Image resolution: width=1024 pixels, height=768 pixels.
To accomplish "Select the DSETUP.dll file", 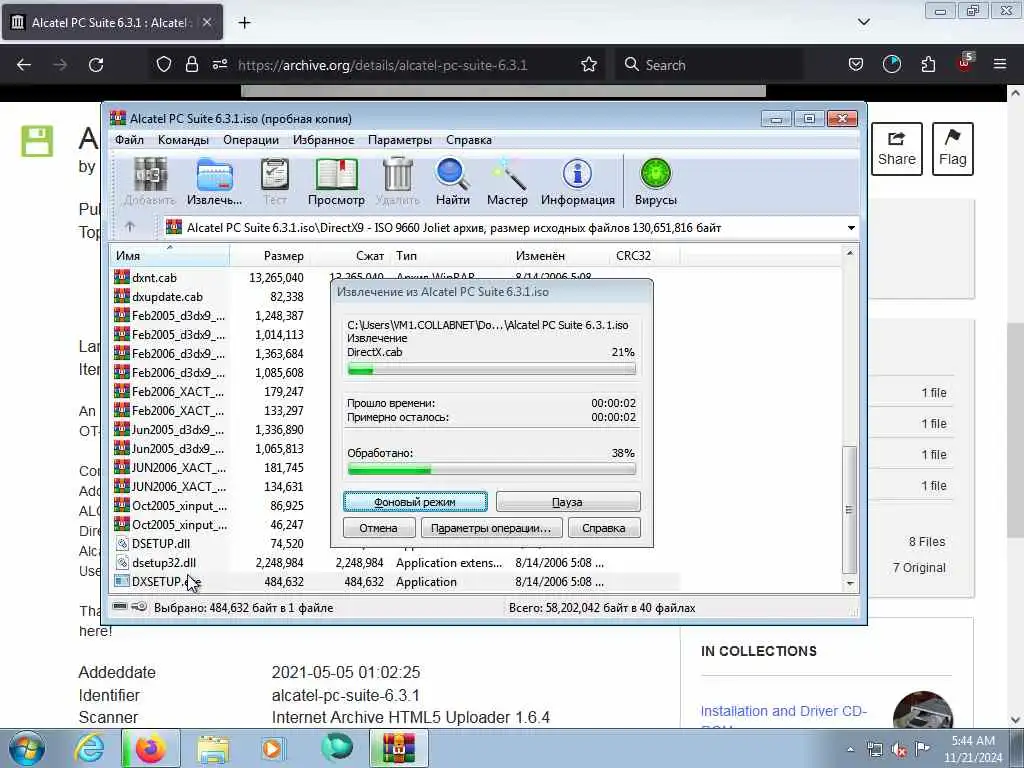I will tap(161, 543).
